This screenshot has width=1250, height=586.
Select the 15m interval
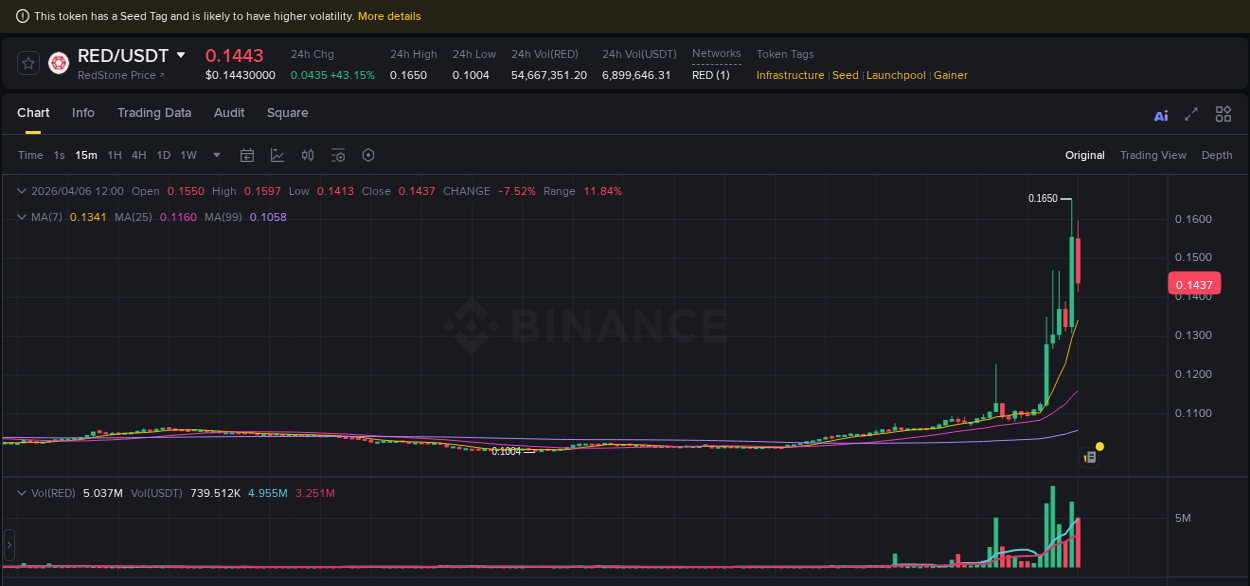pos(86,155)
